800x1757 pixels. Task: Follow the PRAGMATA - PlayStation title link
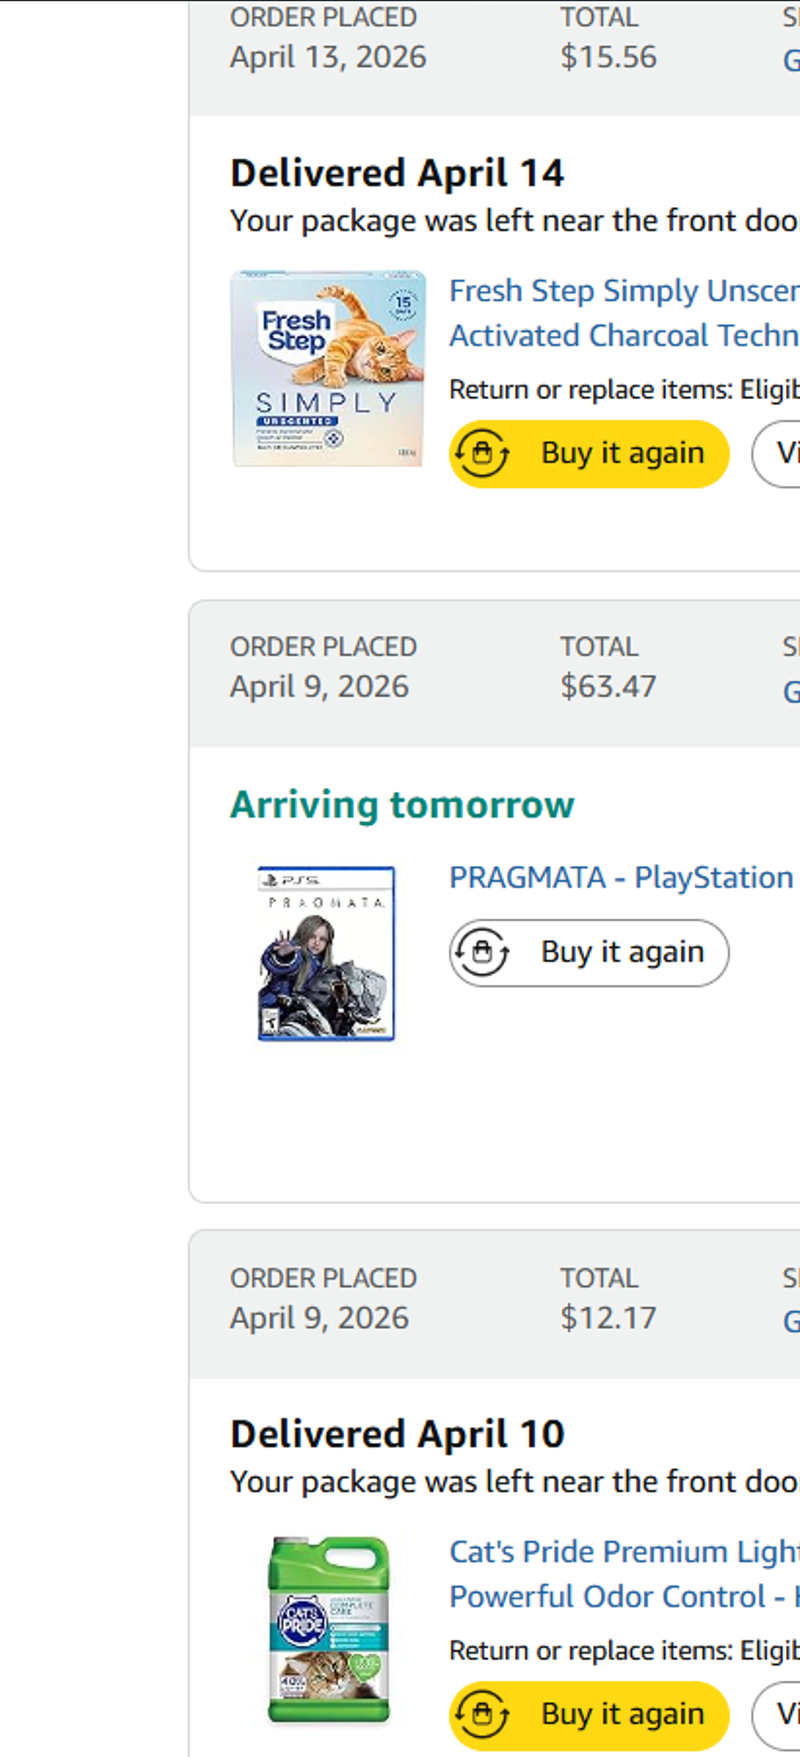620,877
